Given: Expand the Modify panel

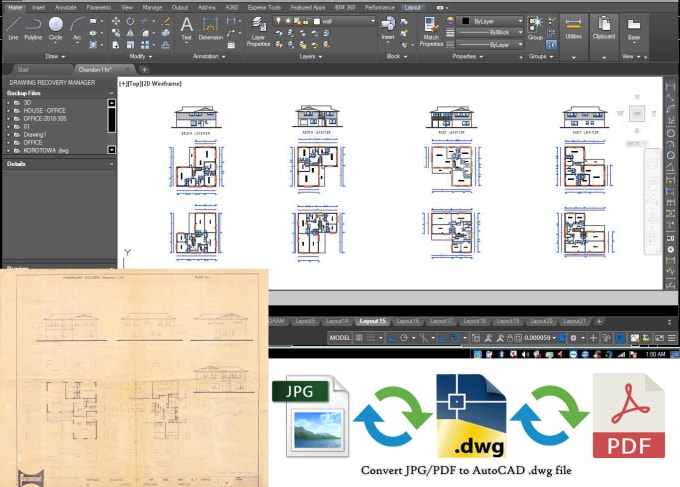Looking at the screenshot, I should [141, 56].
